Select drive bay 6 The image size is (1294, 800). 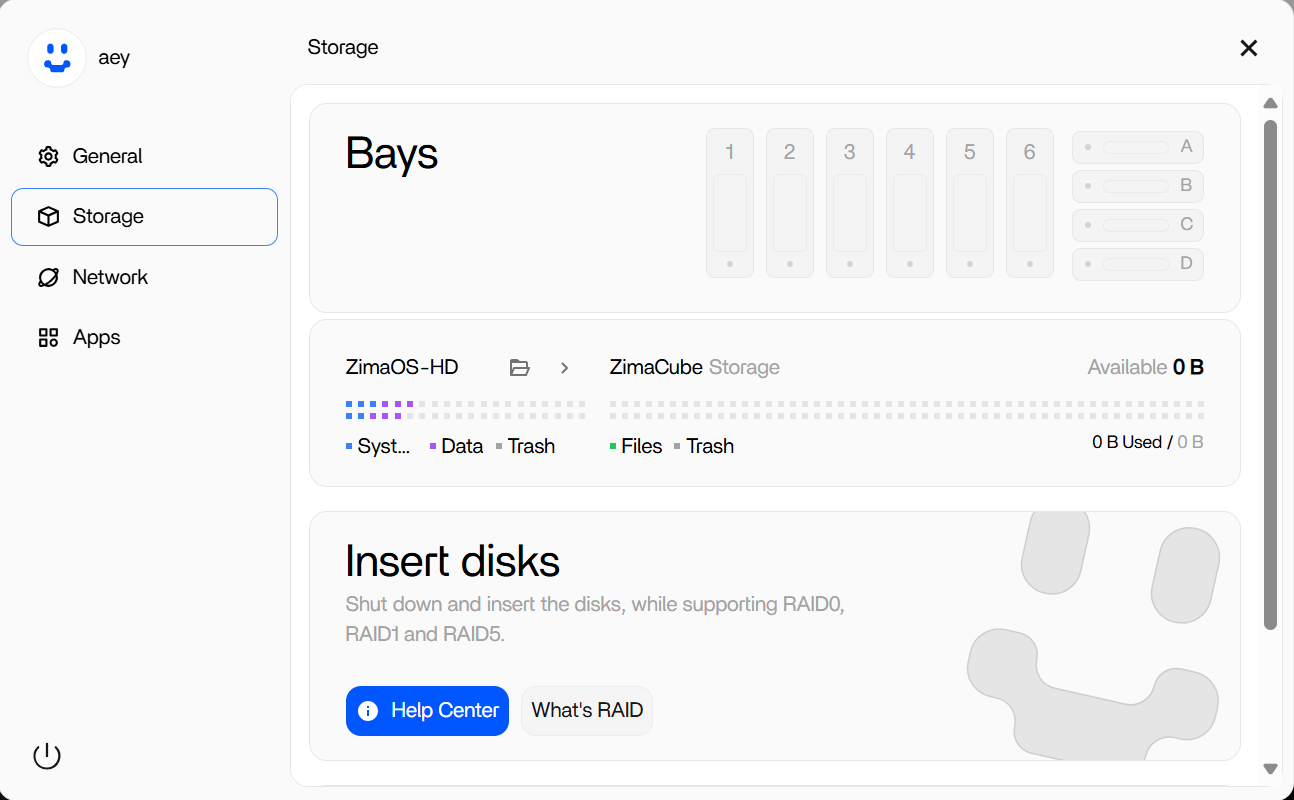point(1030,203)
